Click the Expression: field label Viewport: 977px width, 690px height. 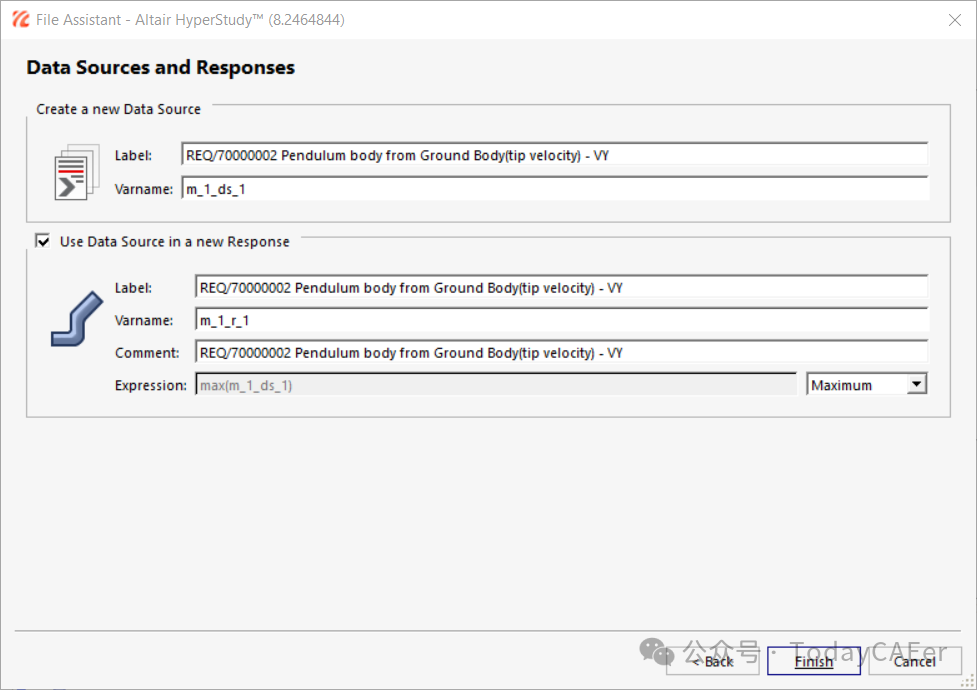[x=150, y=385]
